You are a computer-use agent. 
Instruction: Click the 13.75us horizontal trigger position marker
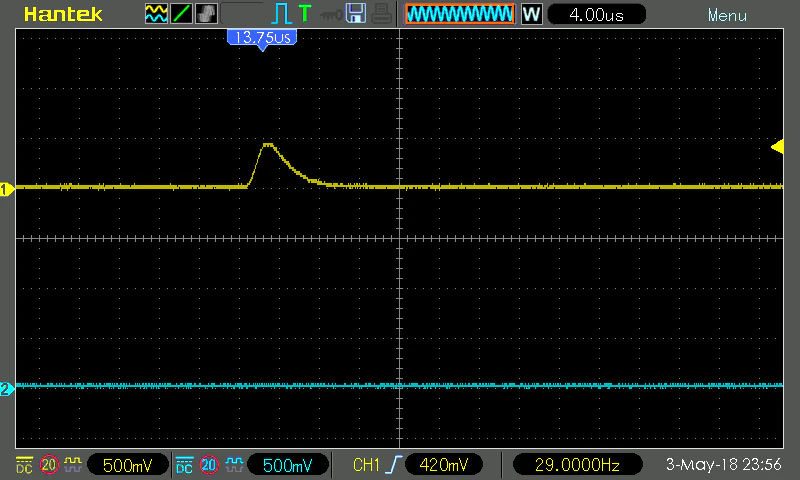pyautogui.click(x=262, y=39)
